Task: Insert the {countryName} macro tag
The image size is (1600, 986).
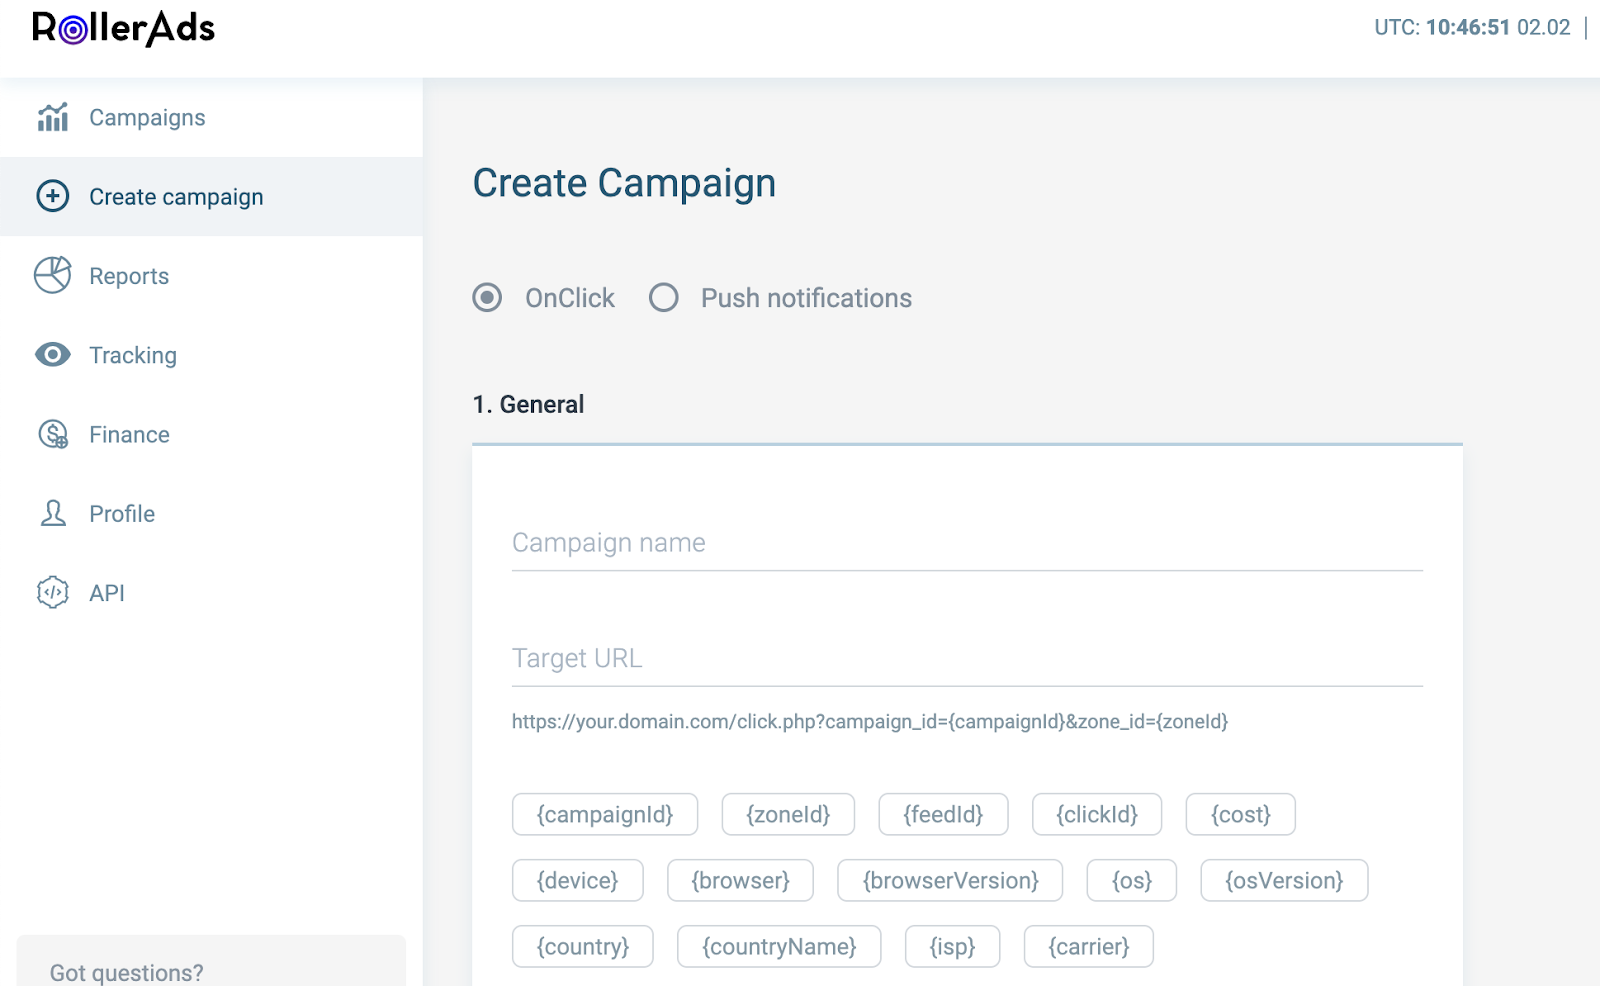Action: pyautogui.click(x=779, y=946)
